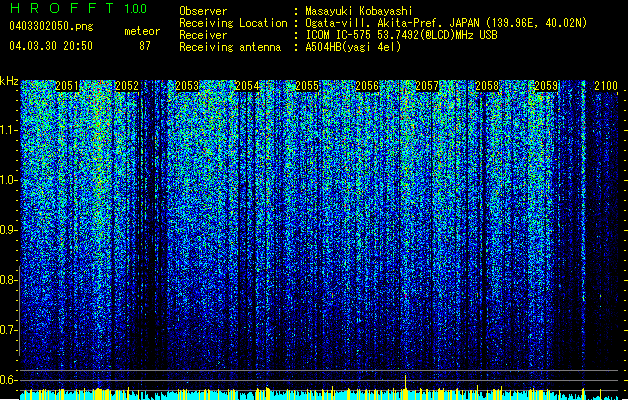Click the kHz axis unit label
This screenshot has width=629, height=400.
9,81
